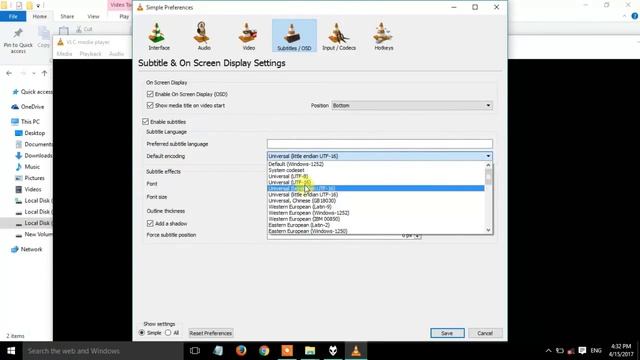Launch Chrome from the taskbar

[x=264, y=351]
